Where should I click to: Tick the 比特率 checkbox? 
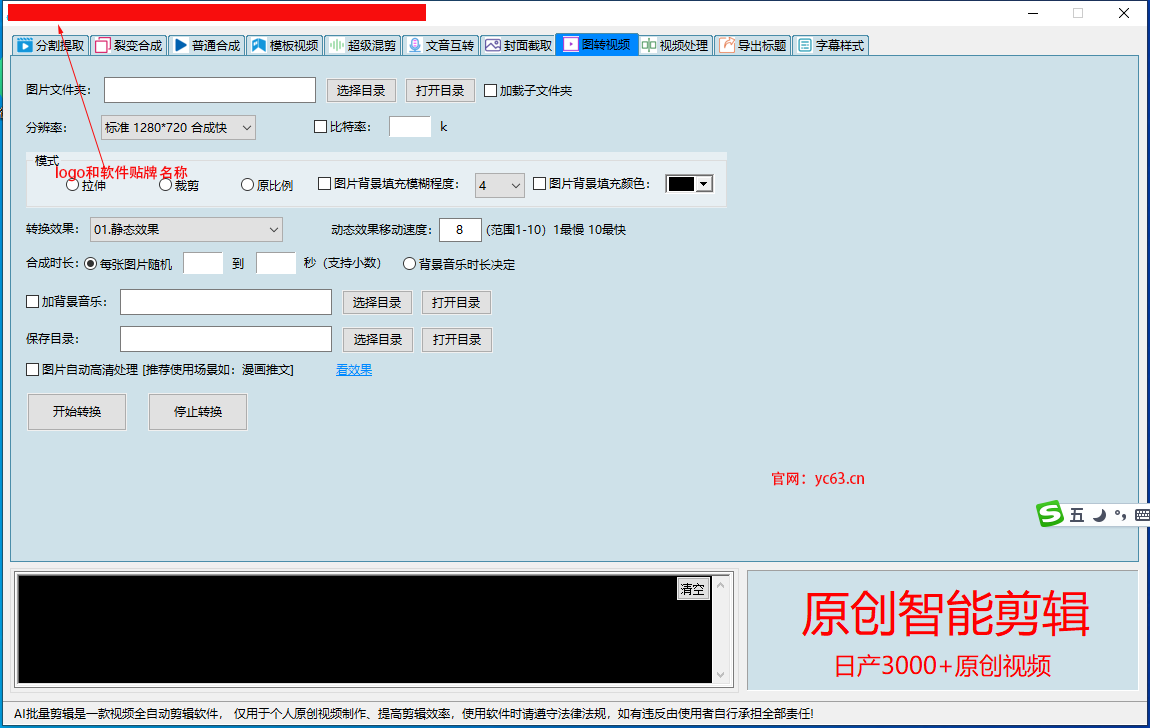point(321,127)
